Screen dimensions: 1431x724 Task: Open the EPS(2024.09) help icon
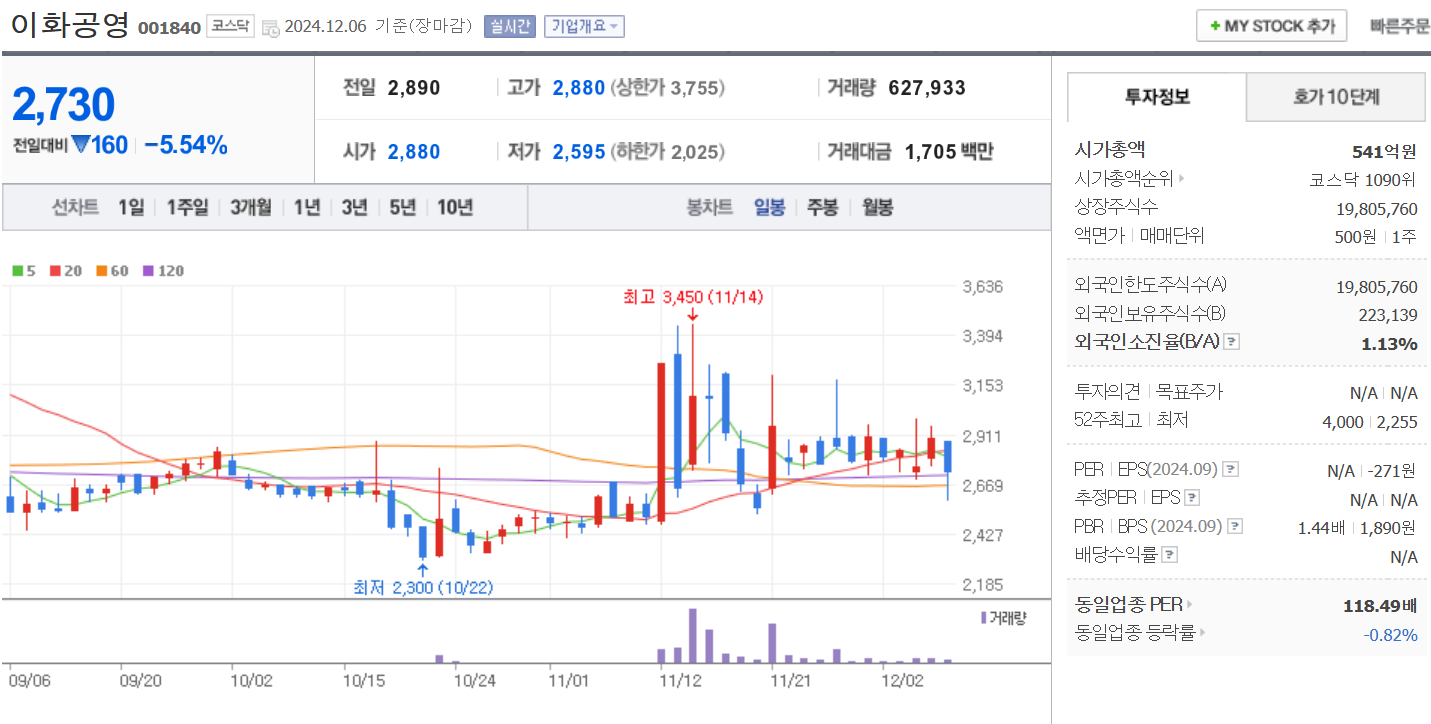pos(1230,471)
